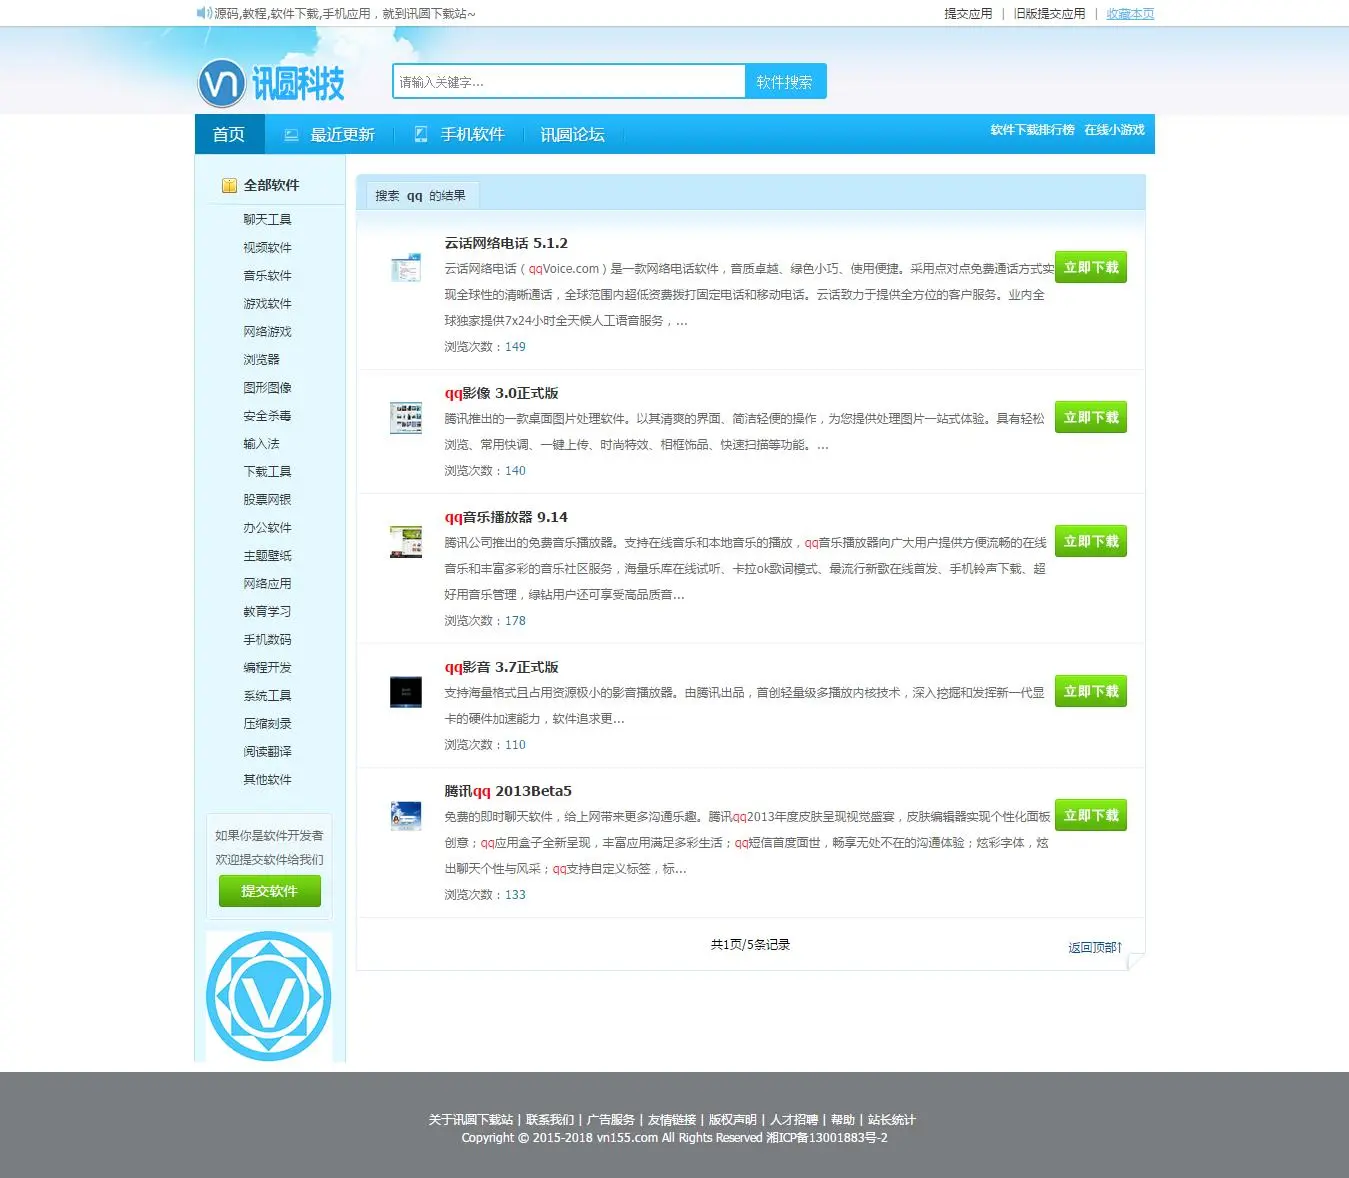Select 音乐软件 category
This screenshot has width=1349, height=1178.
click(267, 275)
